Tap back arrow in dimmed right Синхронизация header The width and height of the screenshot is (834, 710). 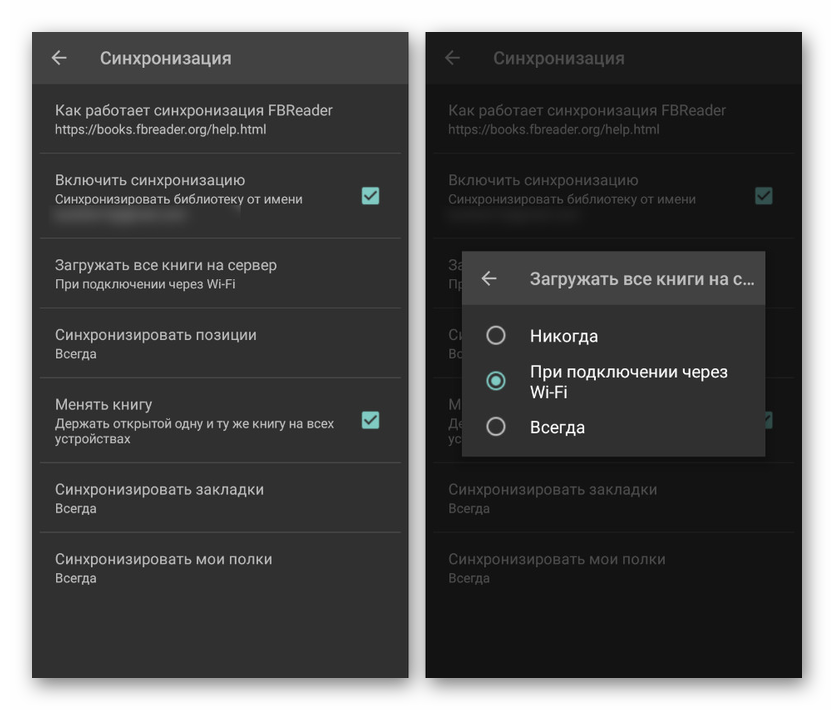pos(452,57)
